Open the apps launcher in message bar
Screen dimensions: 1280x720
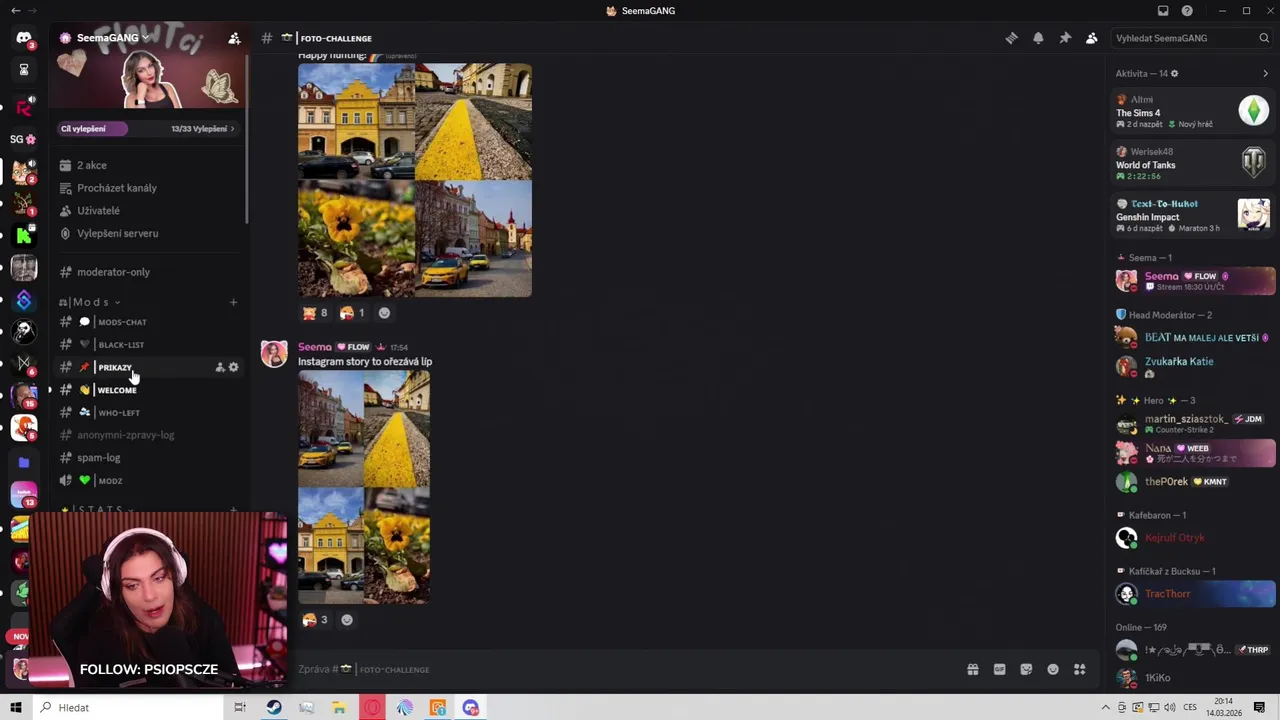pos(1080,669)
